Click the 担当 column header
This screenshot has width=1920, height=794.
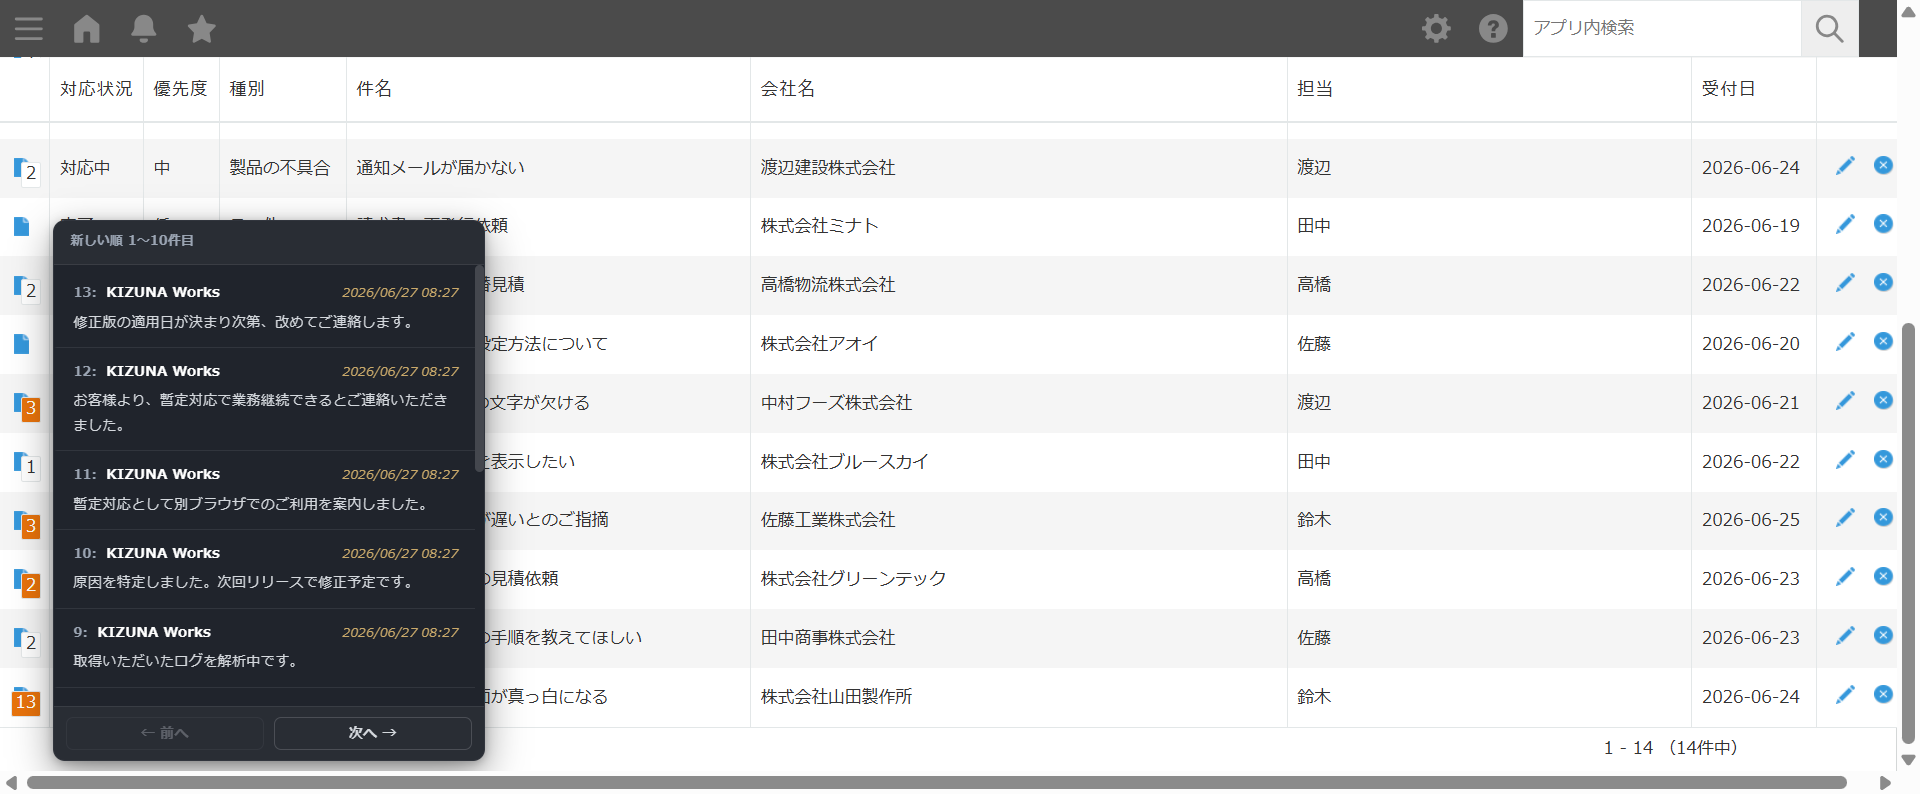pyautogui.click(x=1489, y=89)
